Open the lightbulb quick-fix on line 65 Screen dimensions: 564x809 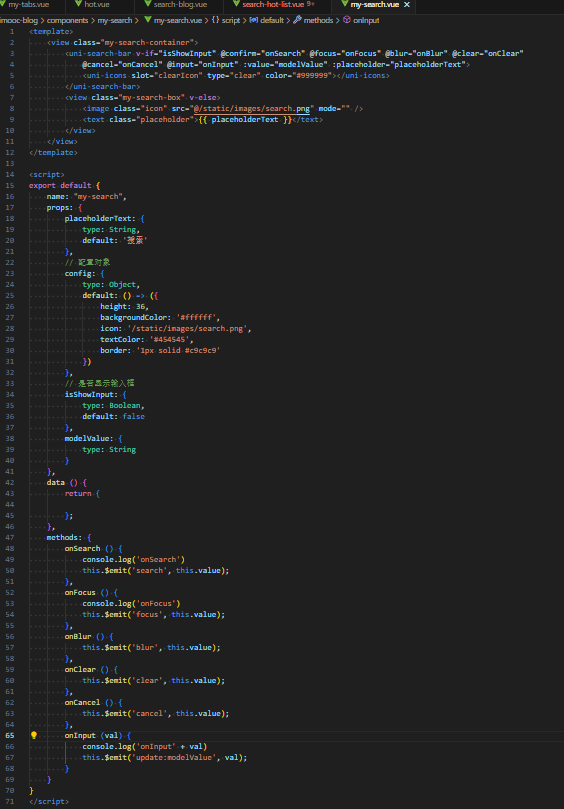34,735
